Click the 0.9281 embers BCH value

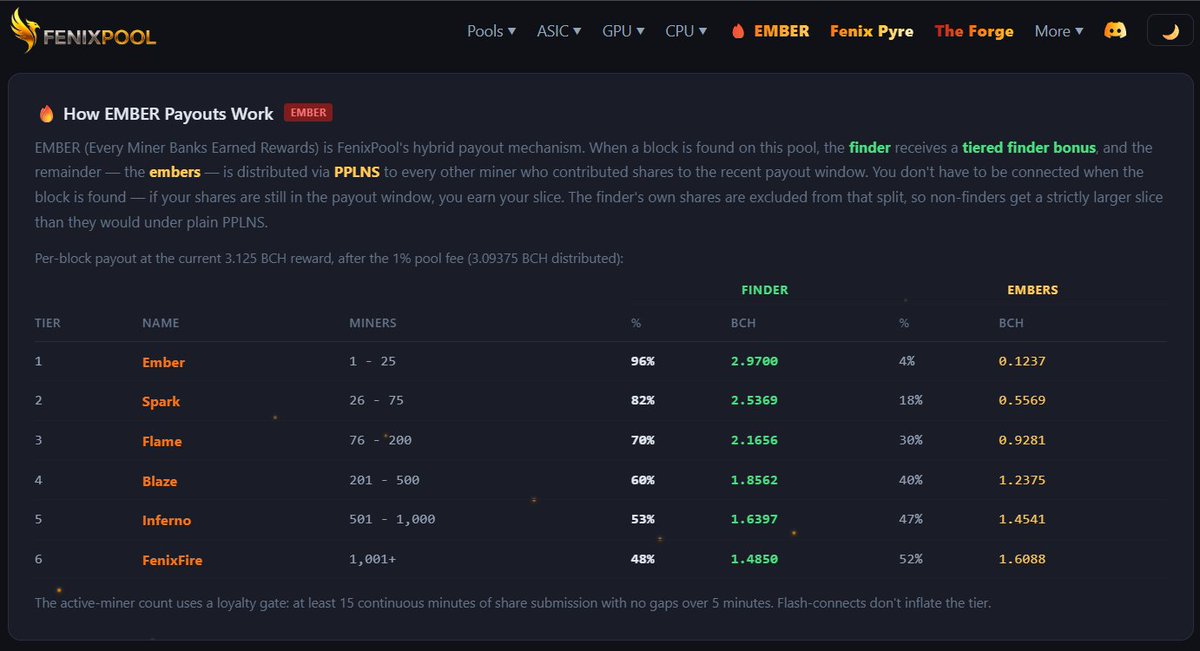[x=1022, y=440]
